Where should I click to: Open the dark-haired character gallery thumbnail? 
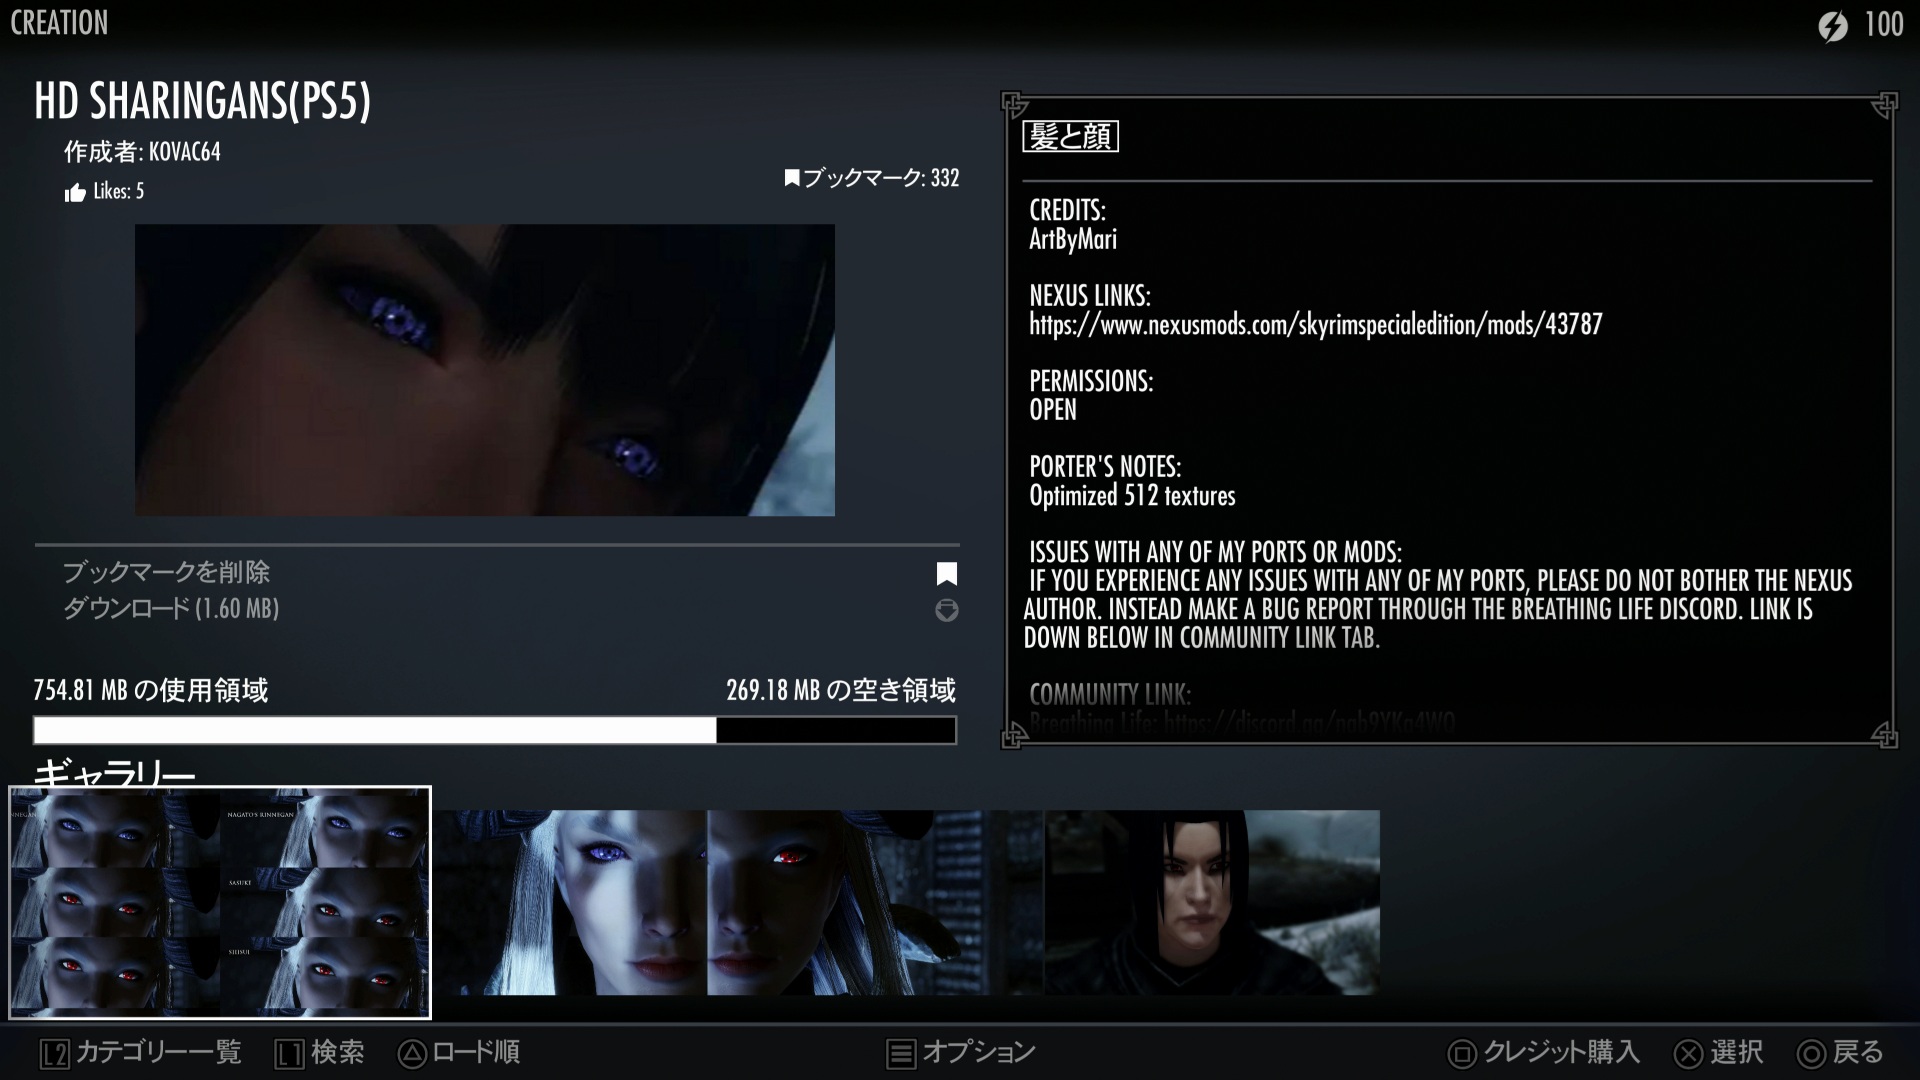[1212, 902]
